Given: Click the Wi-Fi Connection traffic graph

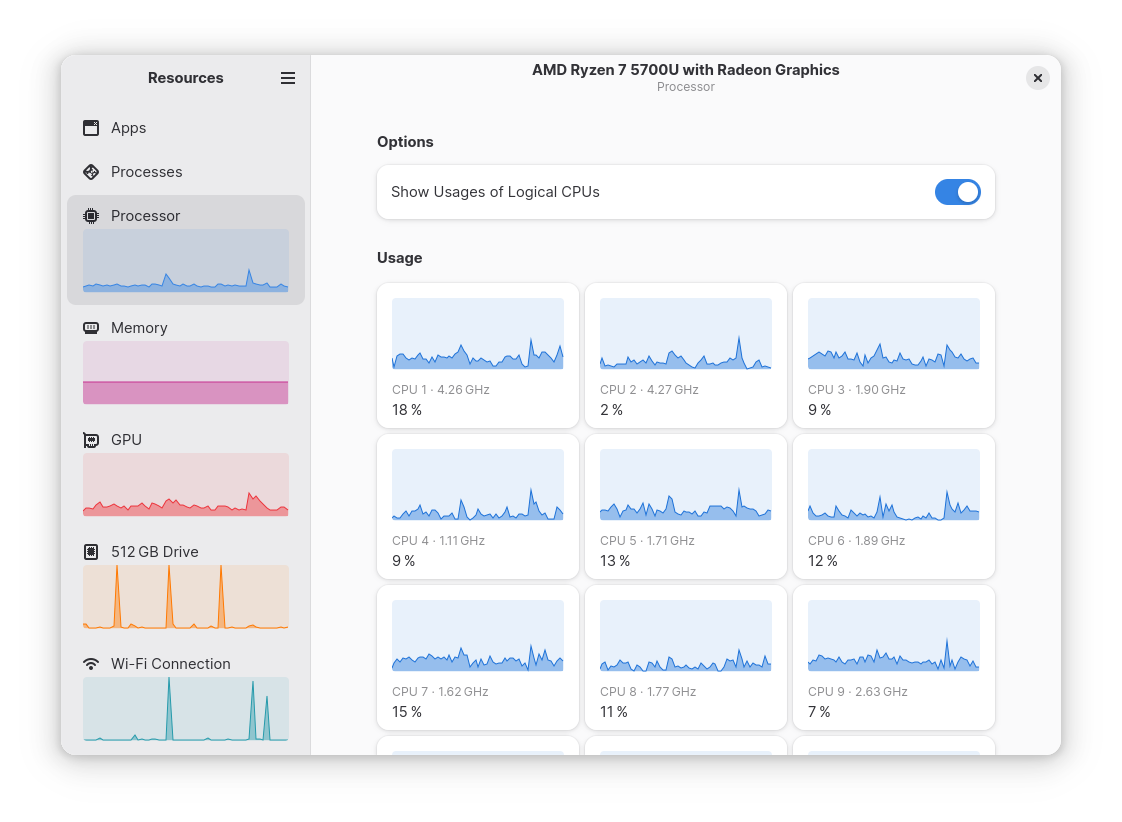Looking at the screenshot, I should point(186,709).
